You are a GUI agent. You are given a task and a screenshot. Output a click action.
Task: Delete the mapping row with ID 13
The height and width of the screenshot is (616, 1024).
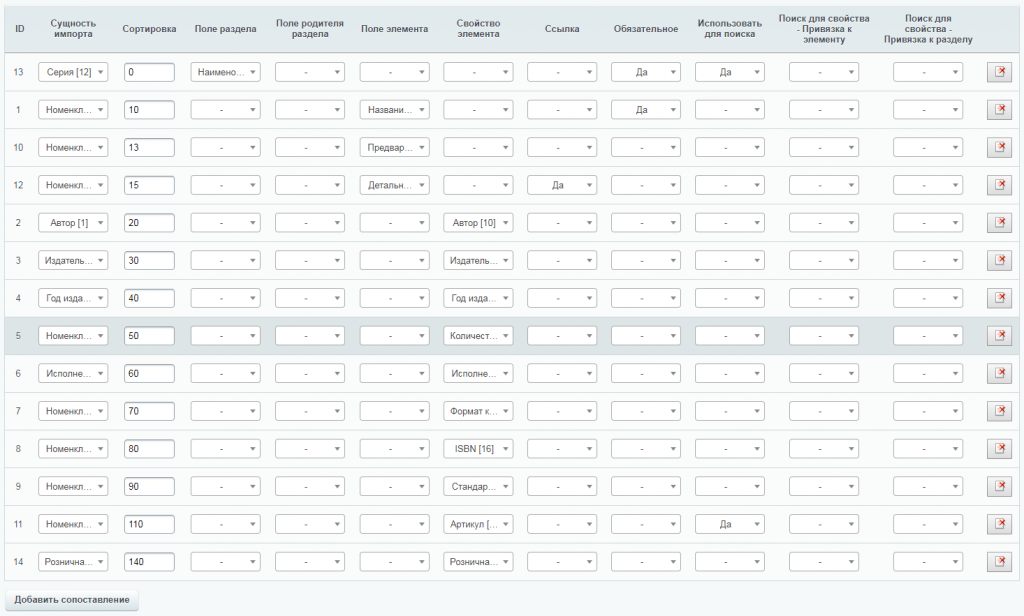click(x=999, y=72)
